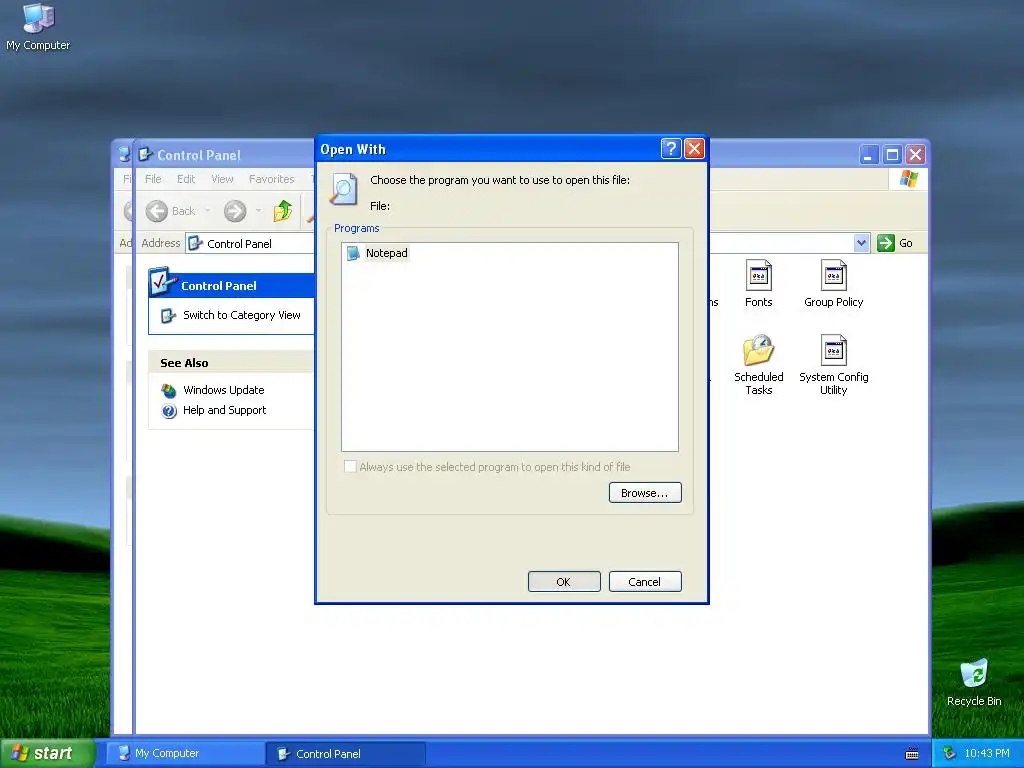The image size is (1024, 768).
Task: Click the Browse... button
Action: click(x=645, y=492)
